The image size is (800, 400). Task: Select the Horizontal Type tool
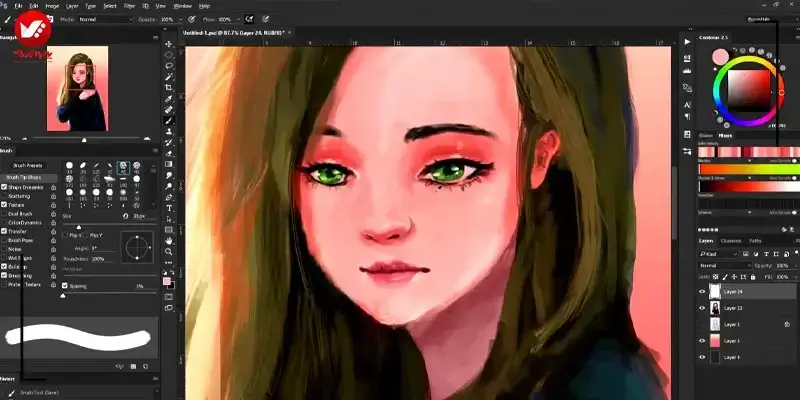(x=169, y=208)
